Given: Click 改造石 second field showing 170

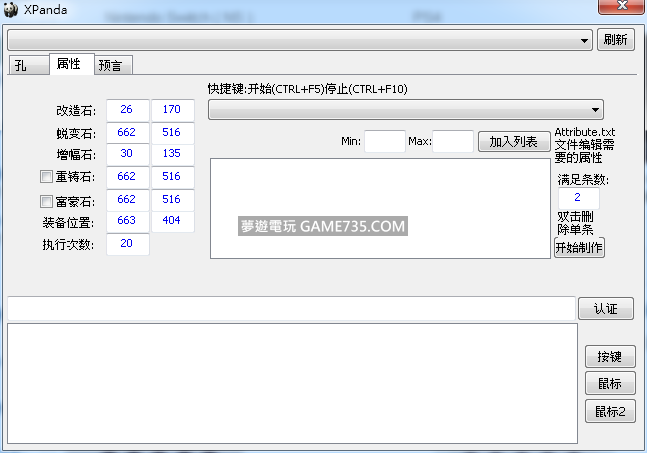Looking at the screenshot, I should point(172,110).
